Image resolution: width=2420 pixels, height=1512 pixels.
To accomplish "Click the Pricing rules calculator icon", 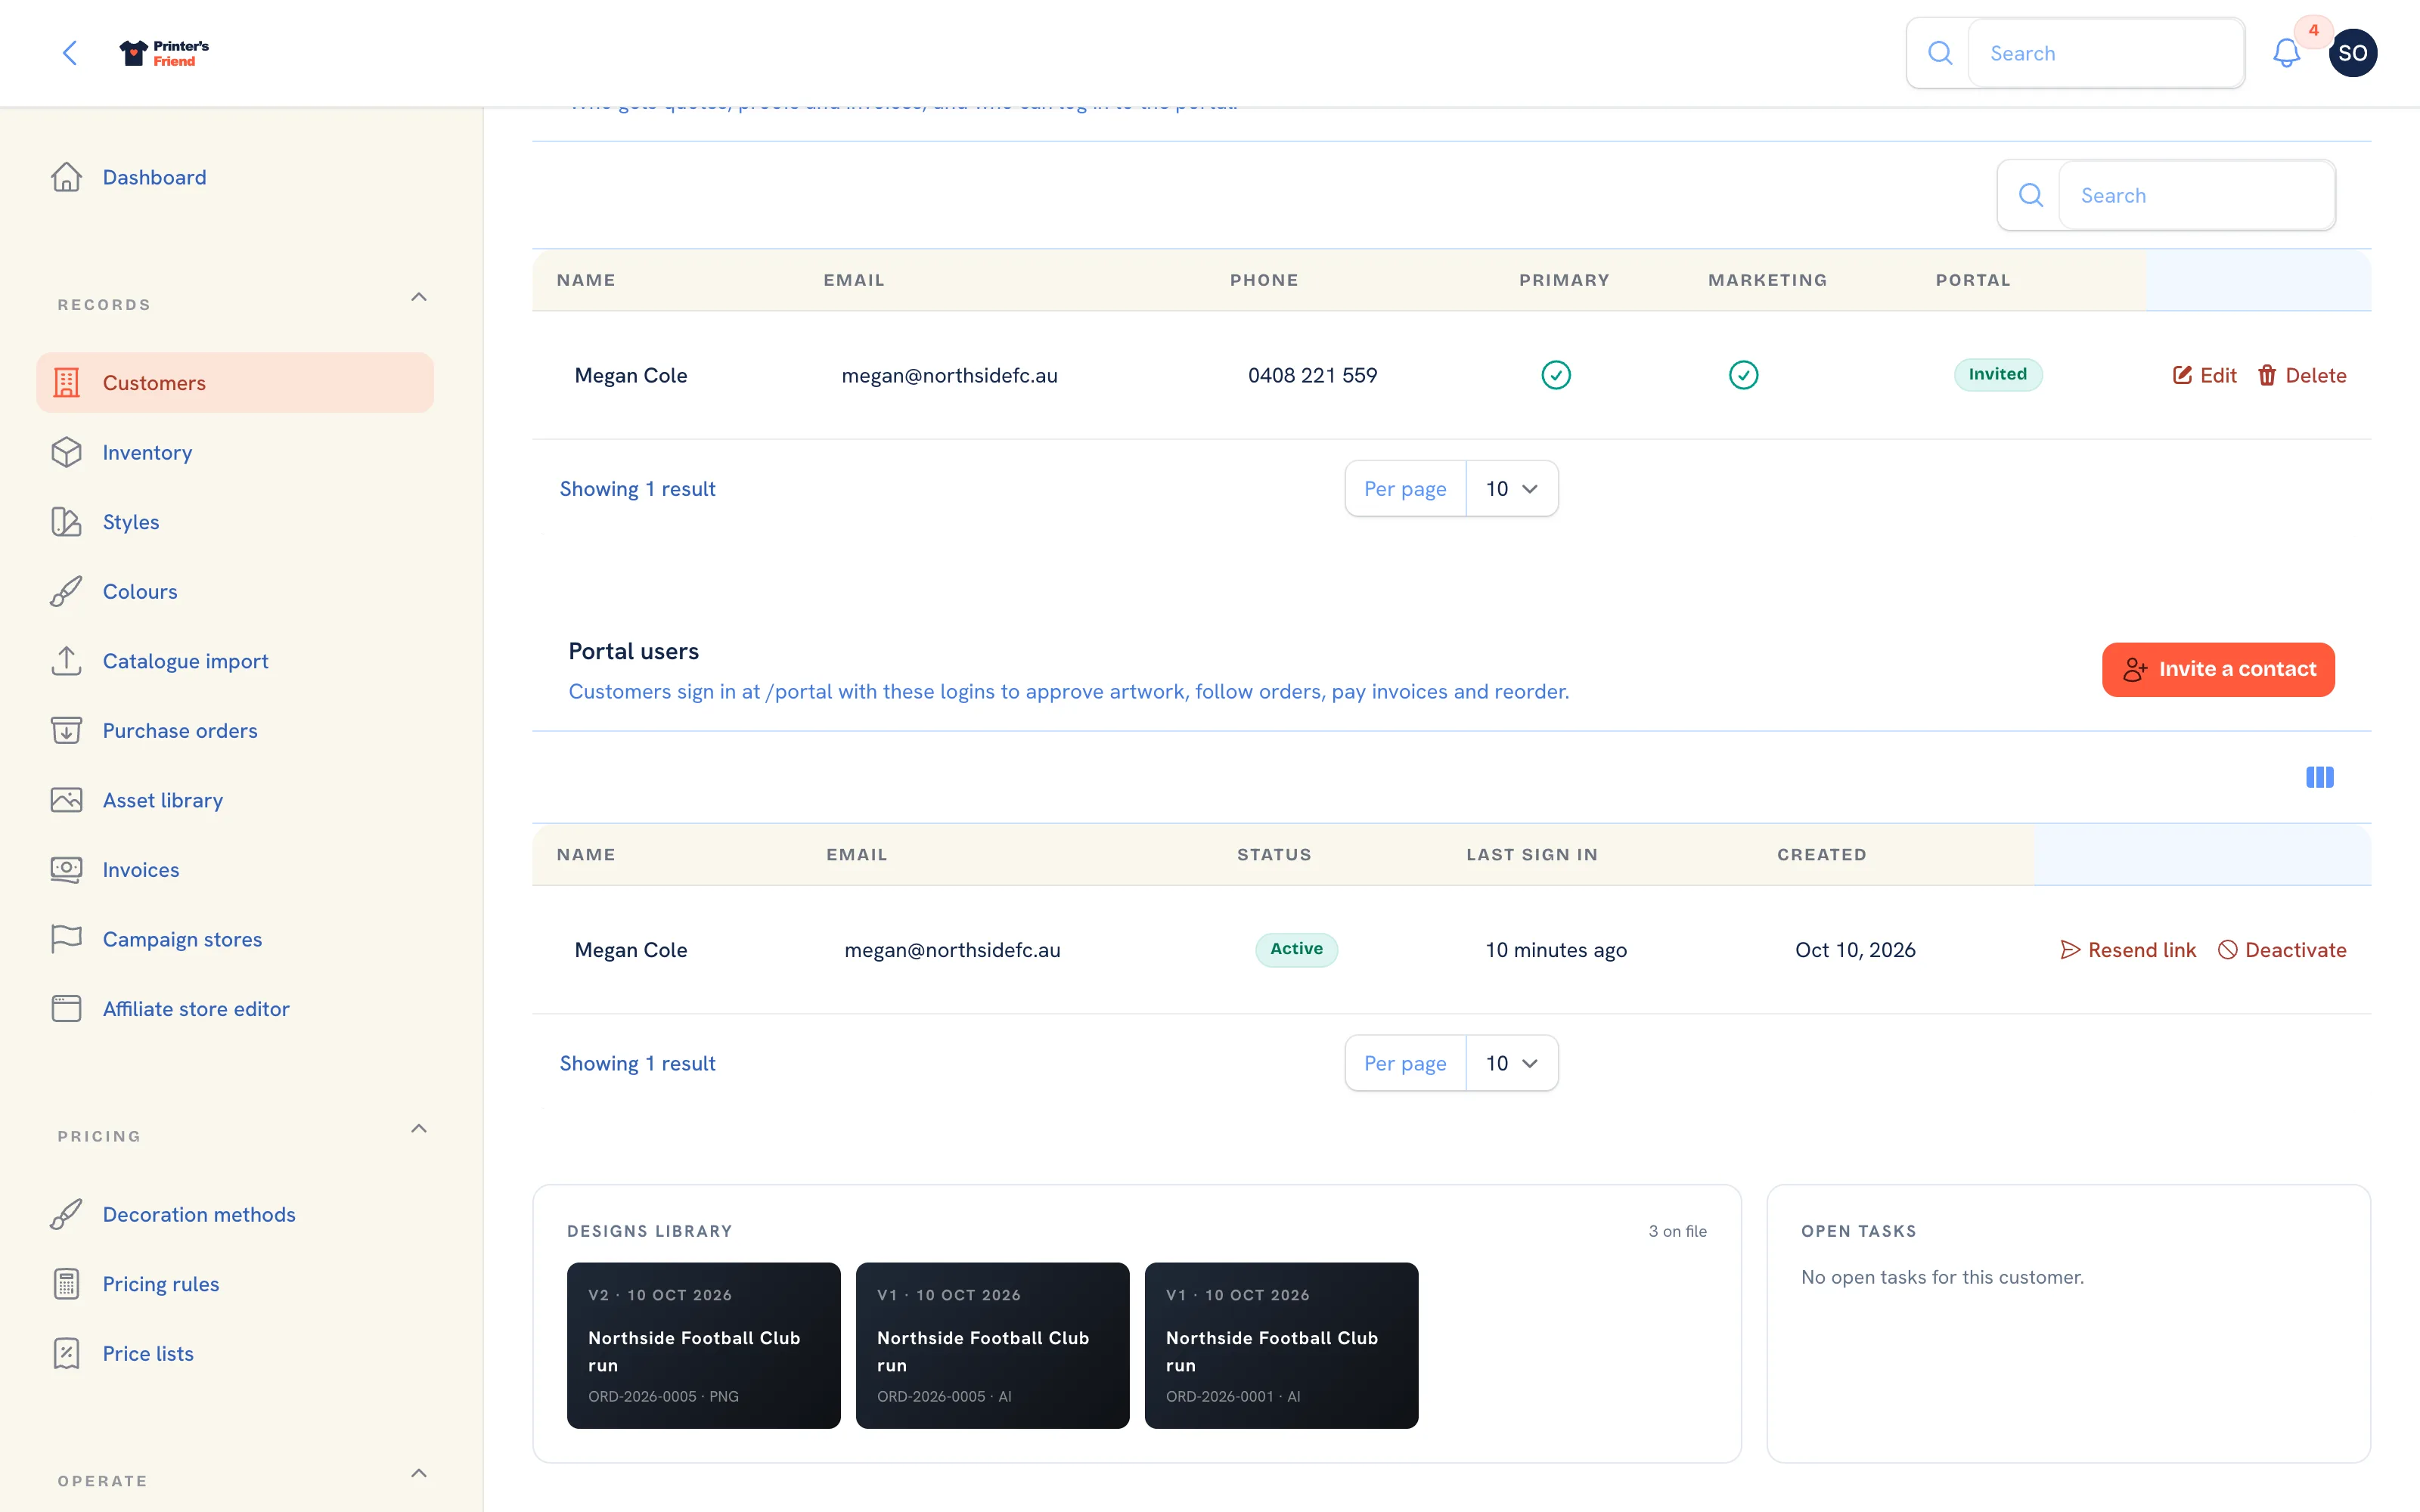I will pyautogui.click(x=66, y=1283).
